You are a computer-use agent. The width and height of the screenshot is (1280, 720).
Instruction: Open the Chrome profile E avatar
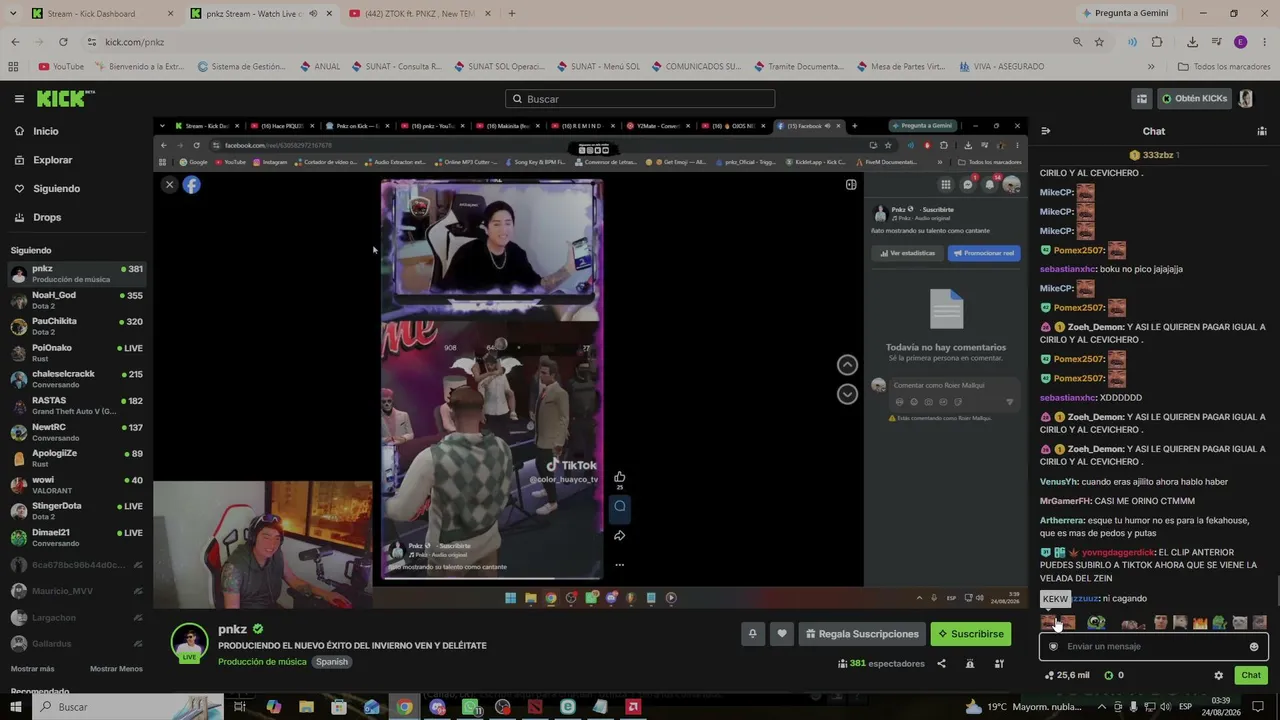(1240, 42)
